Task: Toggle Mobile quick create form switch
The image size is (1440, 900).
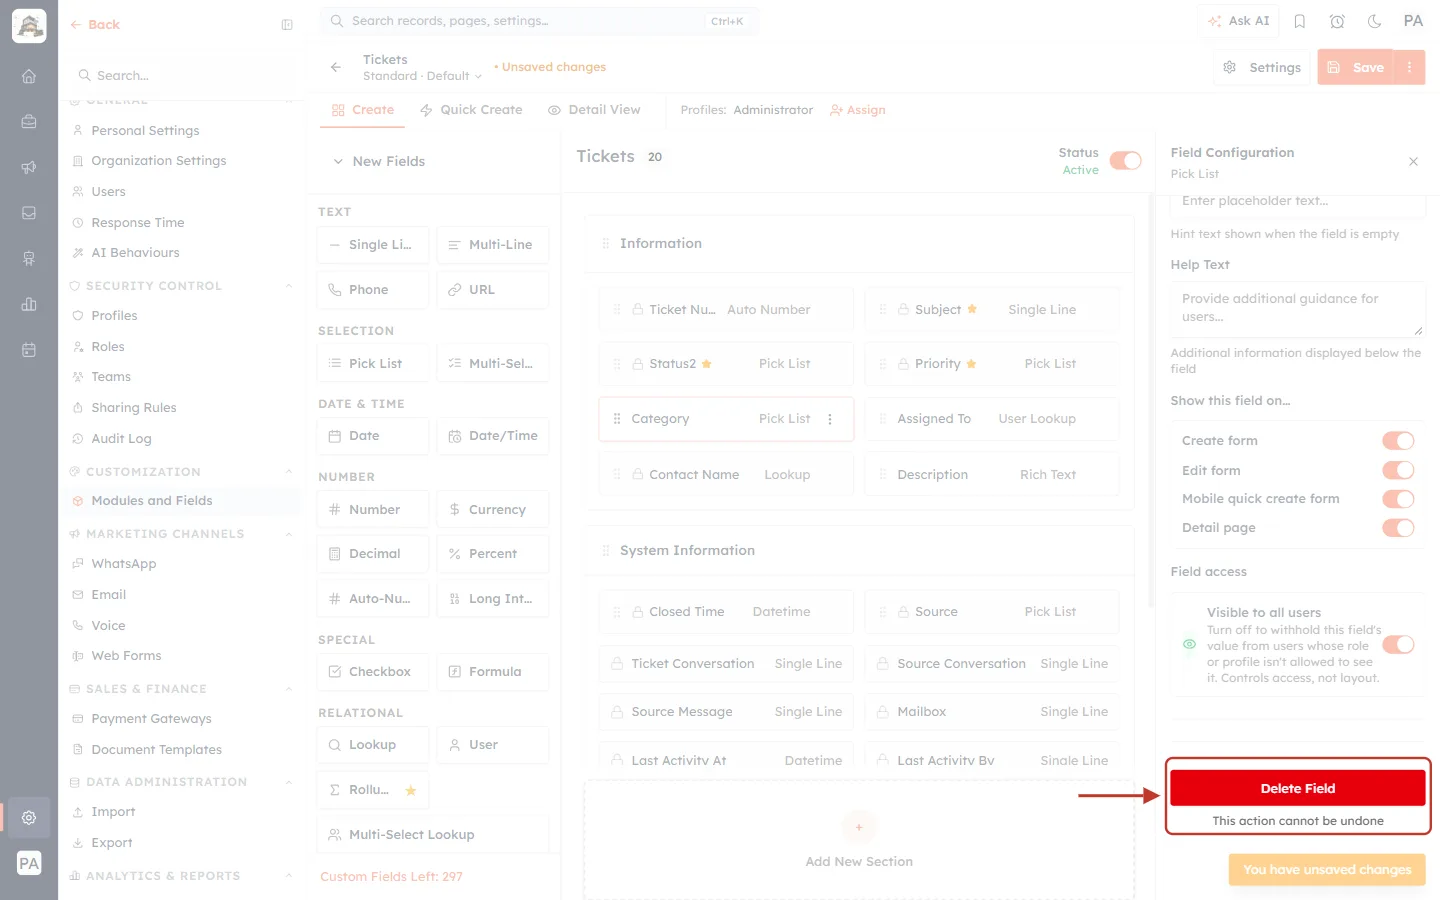Action: (1398, 499)
